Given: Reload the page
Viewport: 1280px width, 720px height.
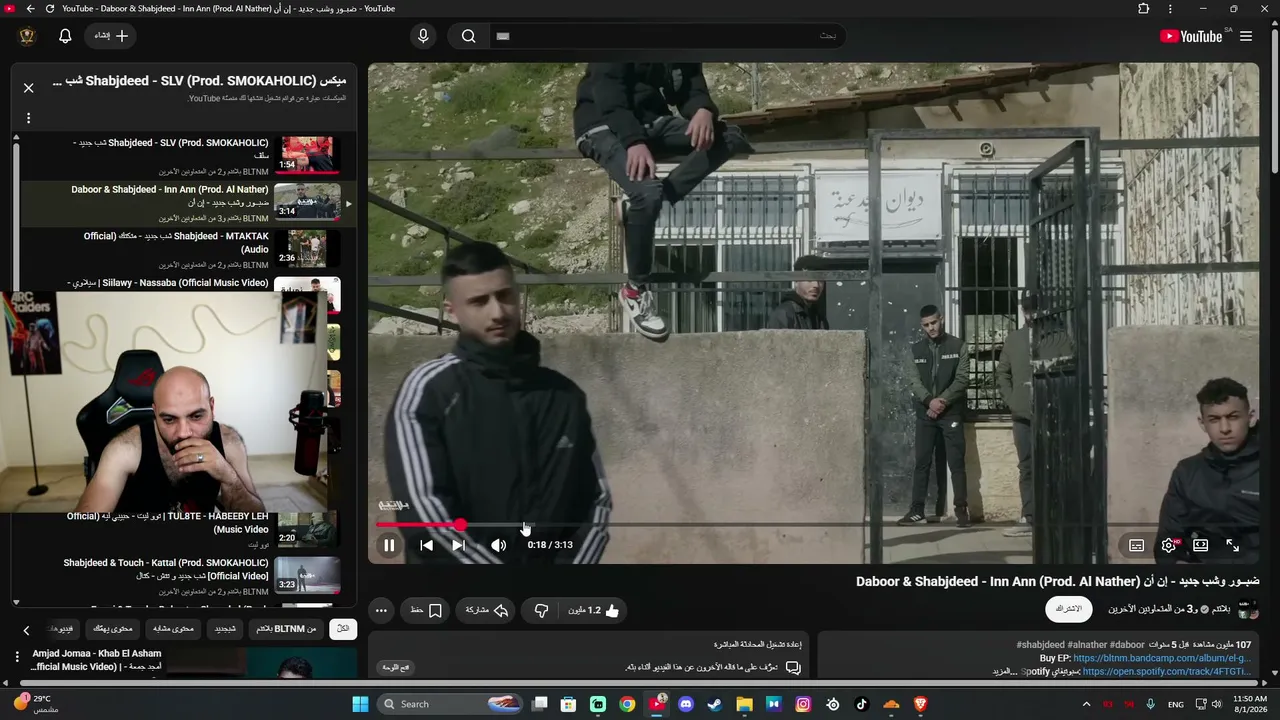Looking at the screenshot, I should pos(51,9).
